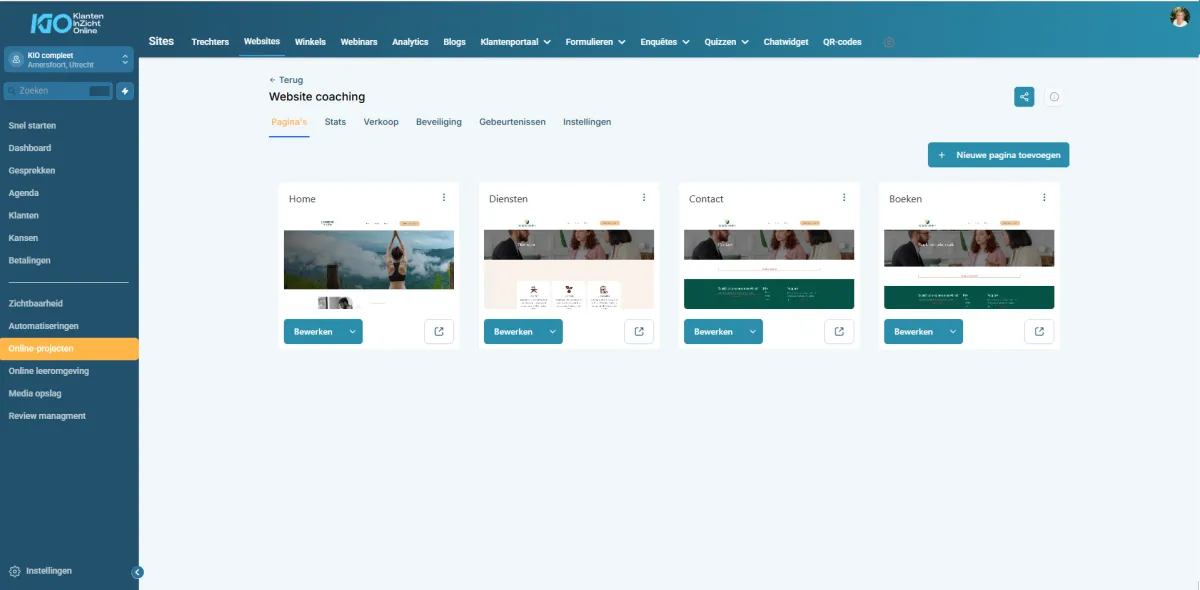Open QR-codes in top navigation
Image resolution: width=1200 pixels, height=590 pixels.
(842, 42)
